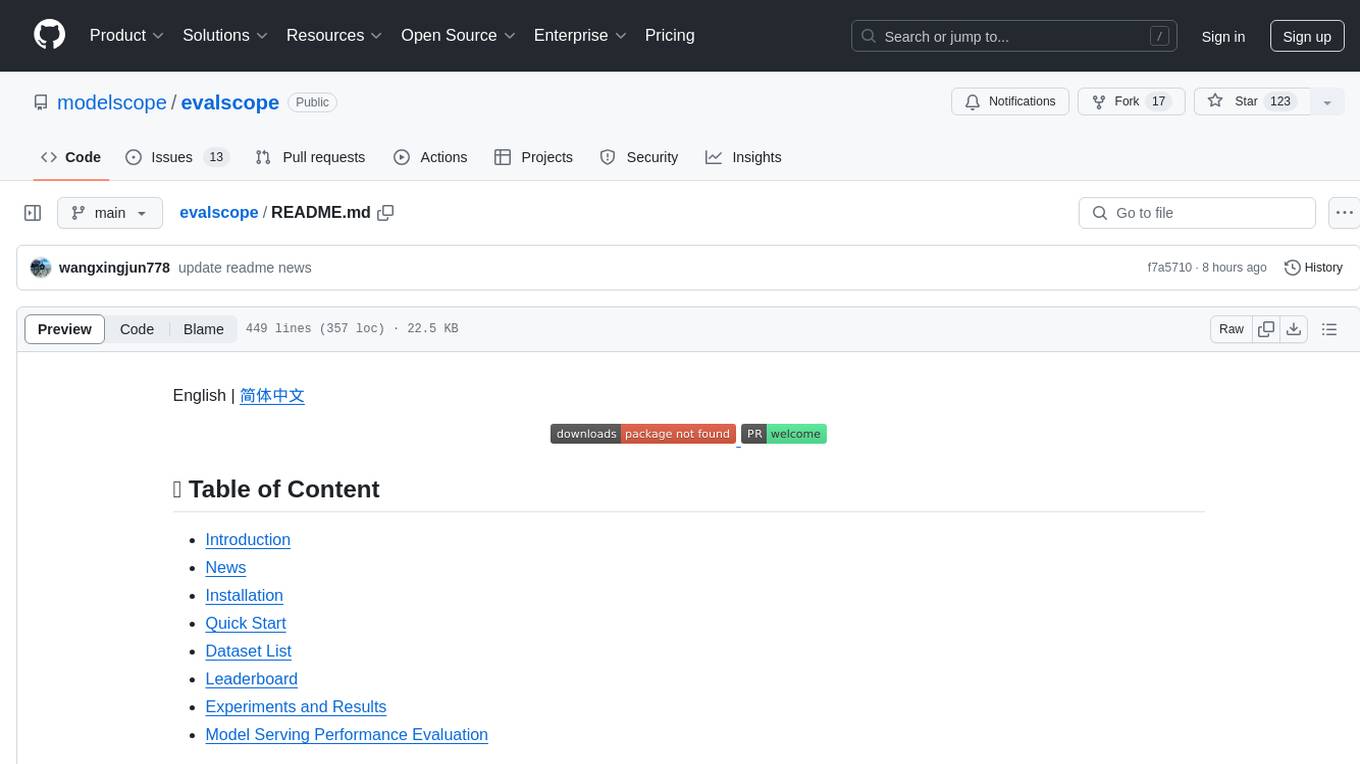1360x764 pixels.
Task: Select the Preview view
Action: pos(65,329)
